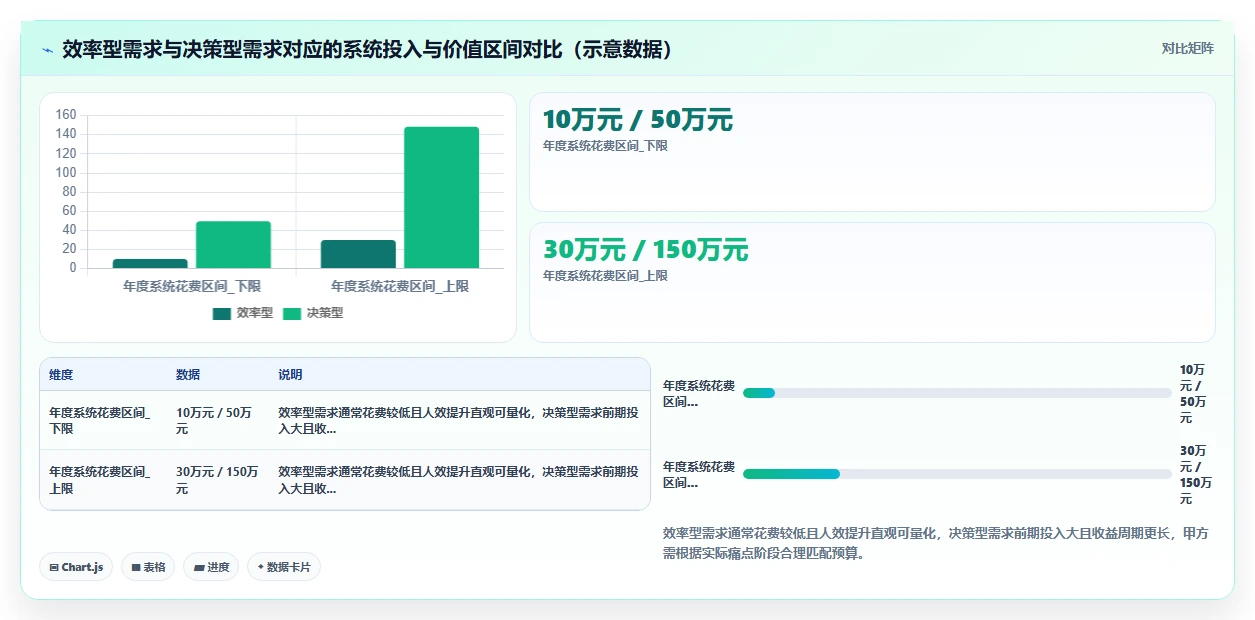Toggle the 效率型 legend series
Screen dimensions: 1255x620
(242, 313)
